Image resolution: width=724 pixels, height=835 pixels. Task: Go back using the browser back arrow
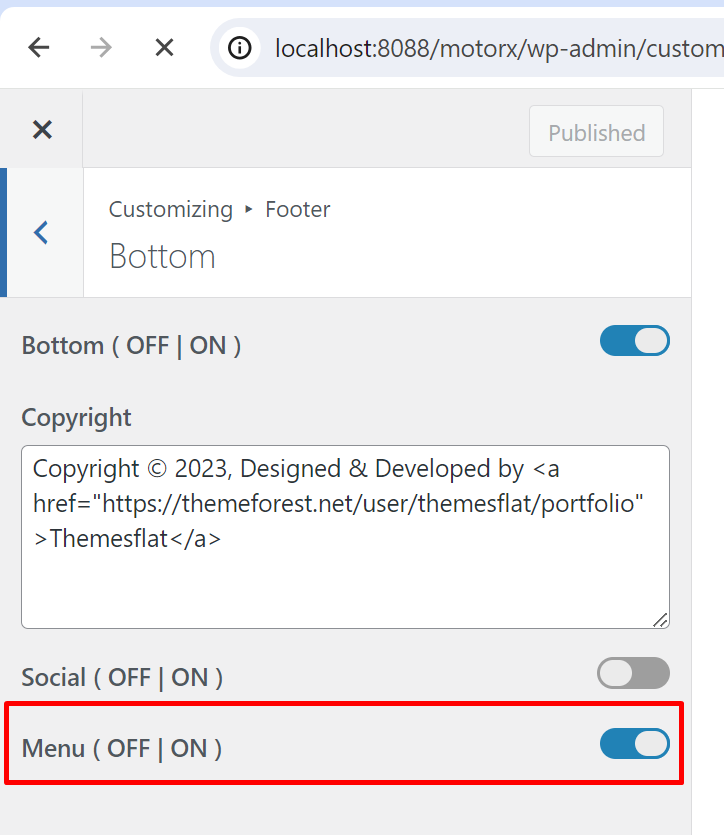(x=39, y=48)
